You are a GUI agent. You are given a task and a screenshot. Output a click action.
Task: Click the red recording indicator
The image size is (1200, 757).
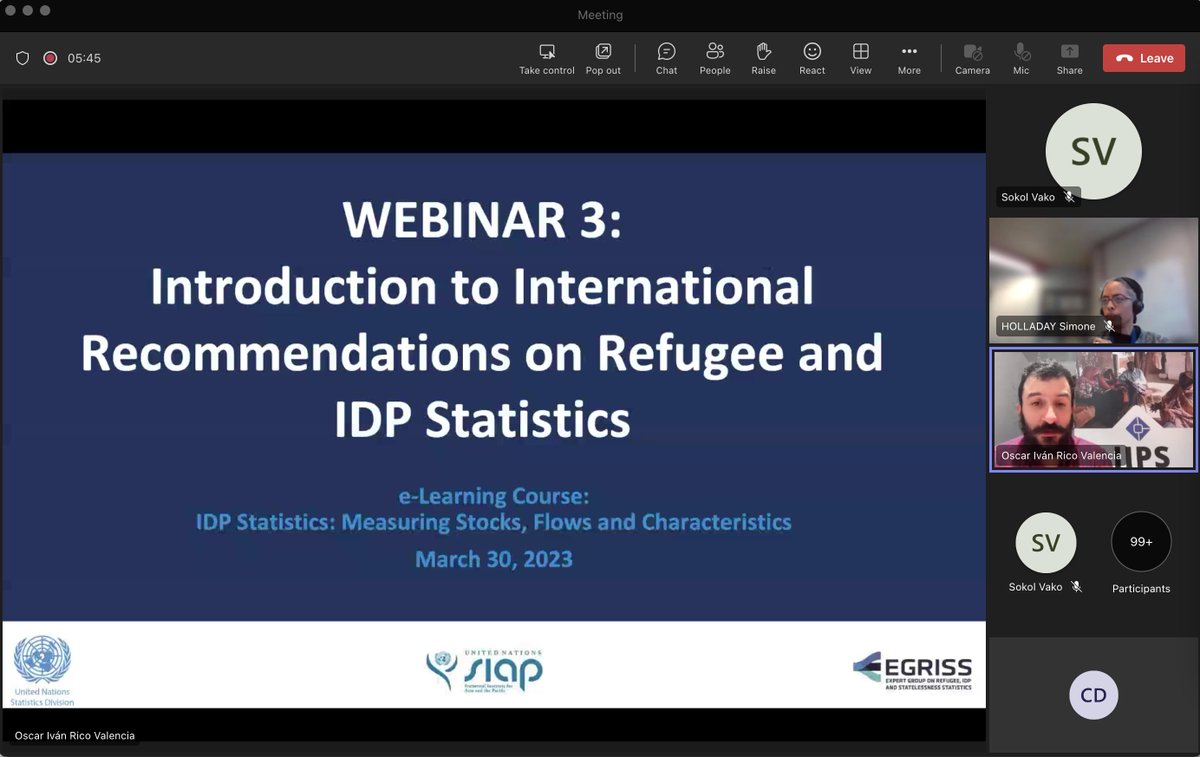50,58
